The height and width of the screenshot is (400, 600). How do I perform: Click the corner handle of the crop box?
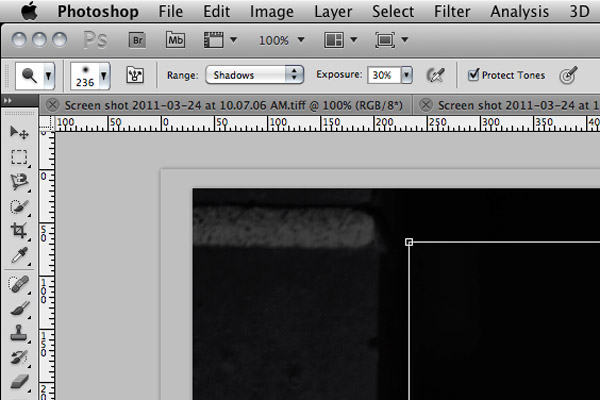[409, 242]
